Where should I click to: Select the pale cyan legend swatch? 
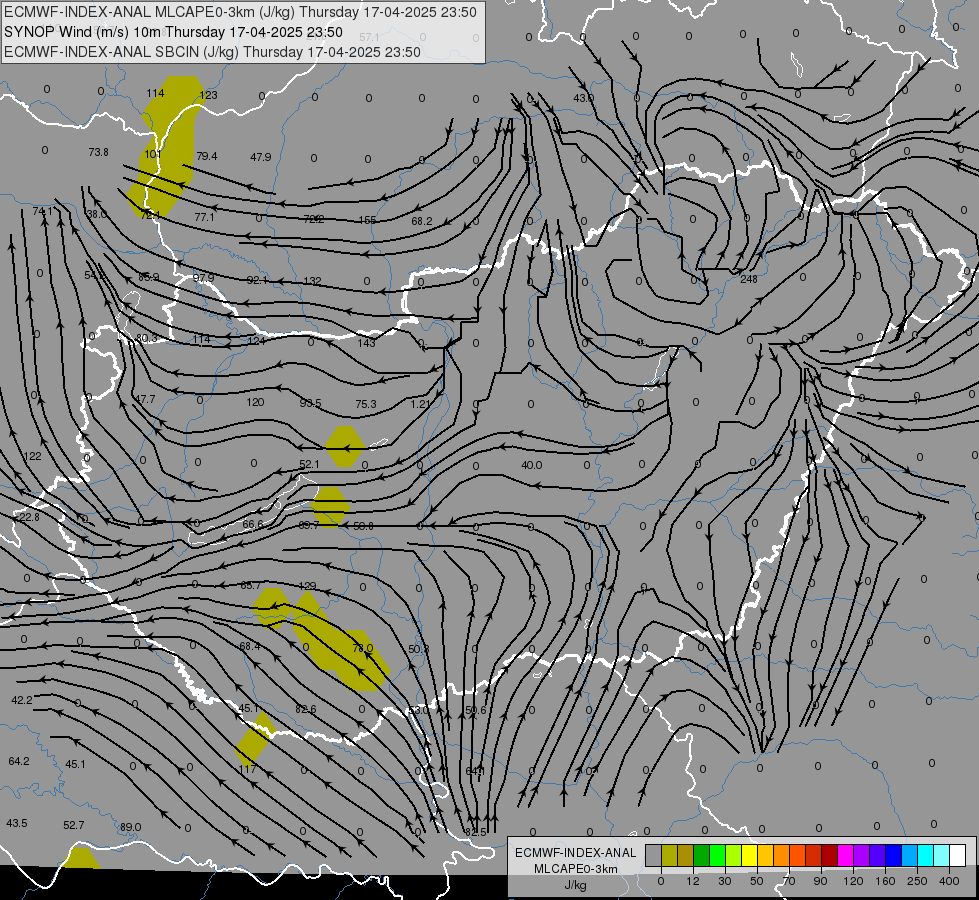[942, 855]
